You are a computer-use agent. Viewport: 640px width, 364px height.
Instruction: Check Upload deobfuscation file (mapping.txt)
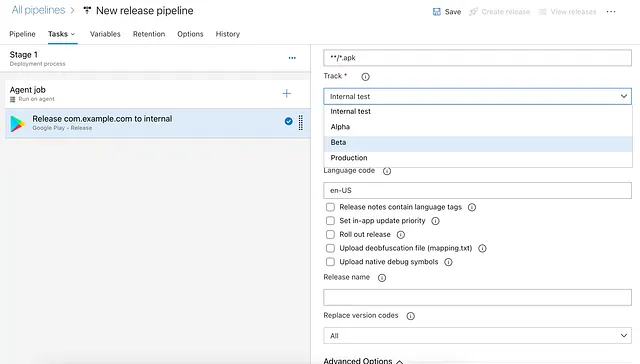(330, 248)
